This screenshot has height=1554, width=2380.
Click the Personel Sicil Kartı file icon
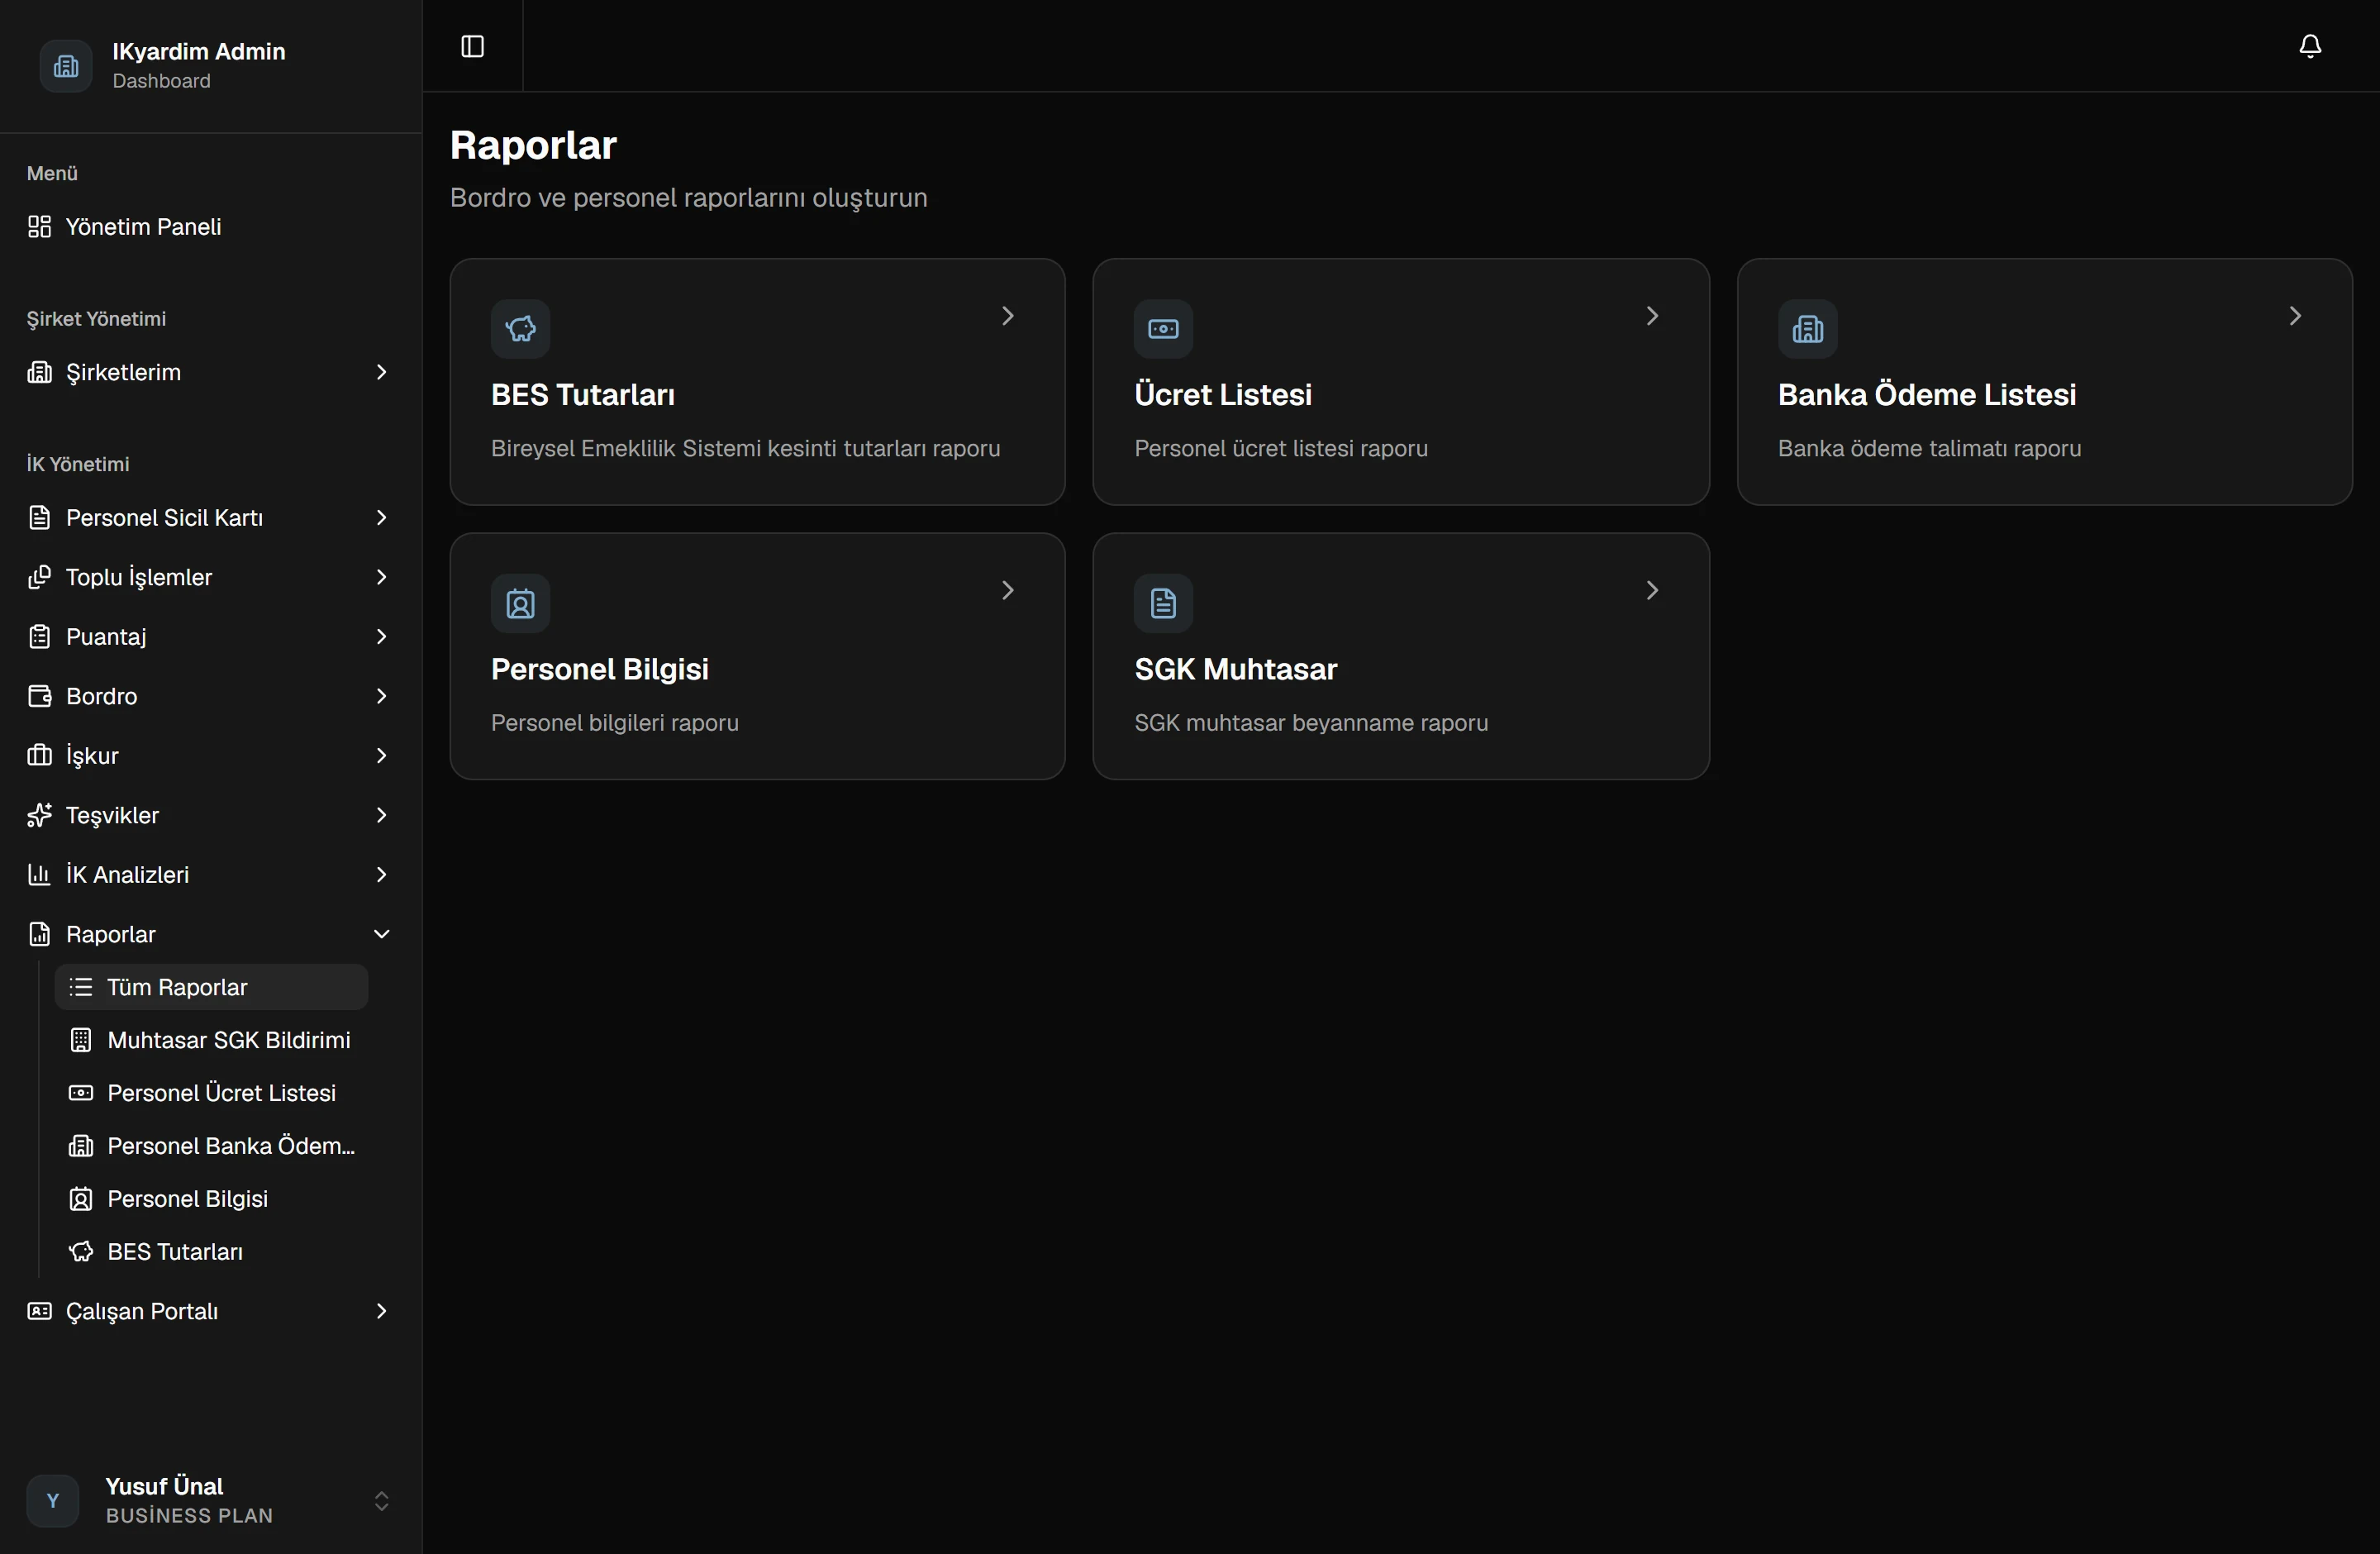pyautogui.click(x=39, y=517)
